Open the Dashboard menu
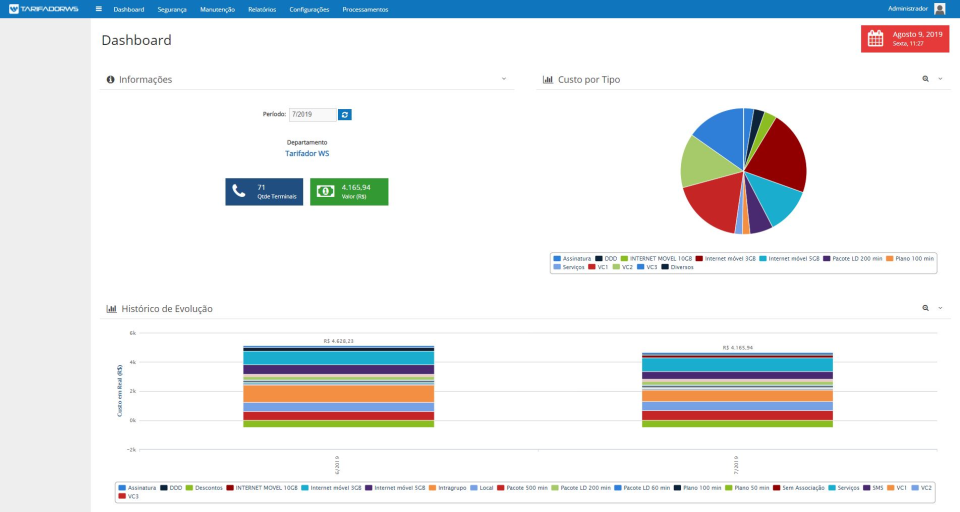This screenshot has width=960, height=512. point(129,9)
